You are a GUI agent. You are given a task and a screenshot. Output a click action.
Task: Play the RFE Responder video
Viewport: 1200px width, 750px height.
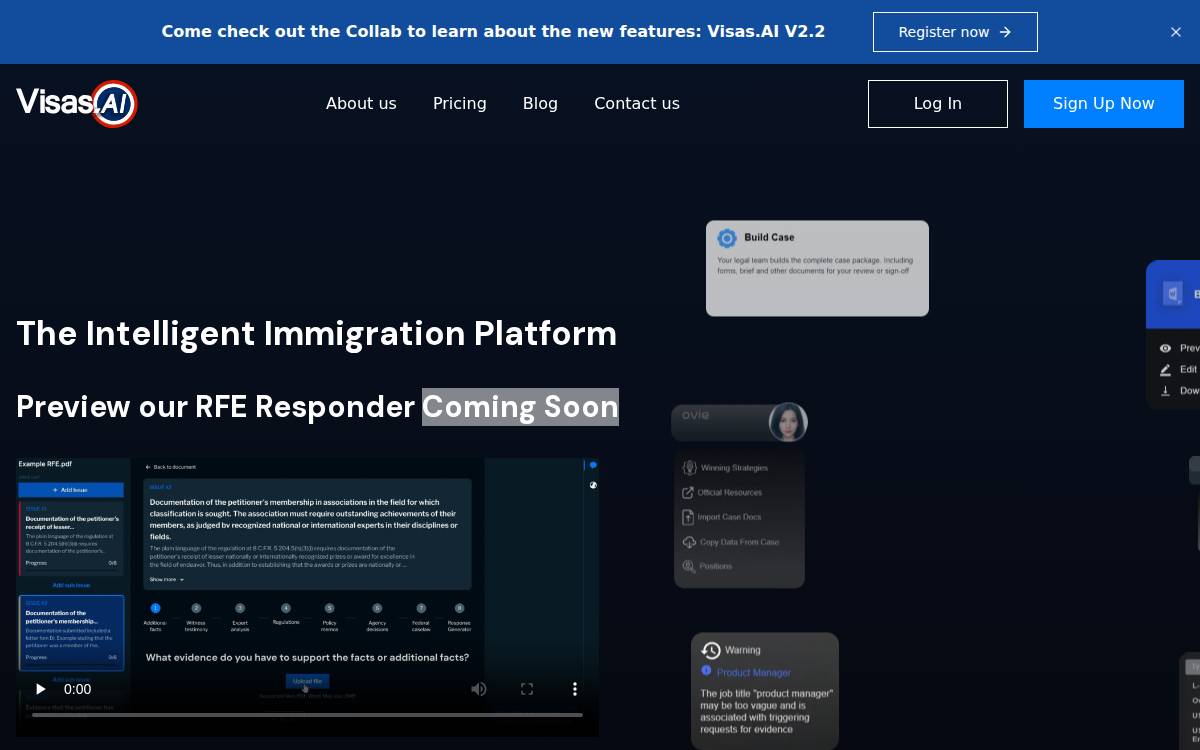pyautogui.click(x=40, y=689)
